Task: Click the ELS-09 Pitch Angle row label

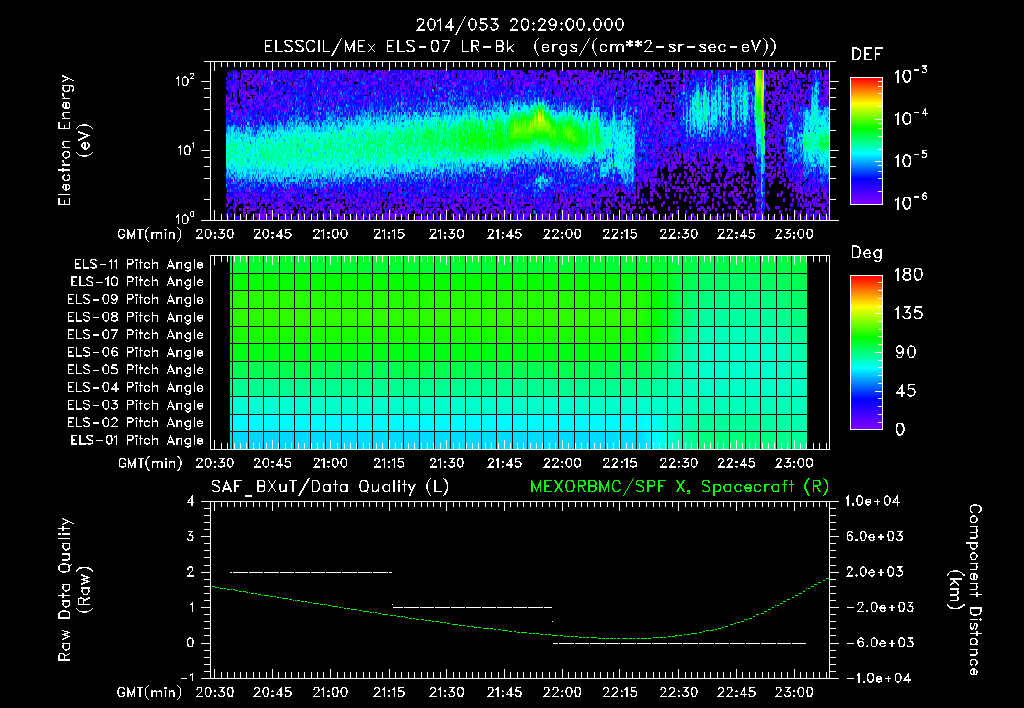Action: pos(136,300)
